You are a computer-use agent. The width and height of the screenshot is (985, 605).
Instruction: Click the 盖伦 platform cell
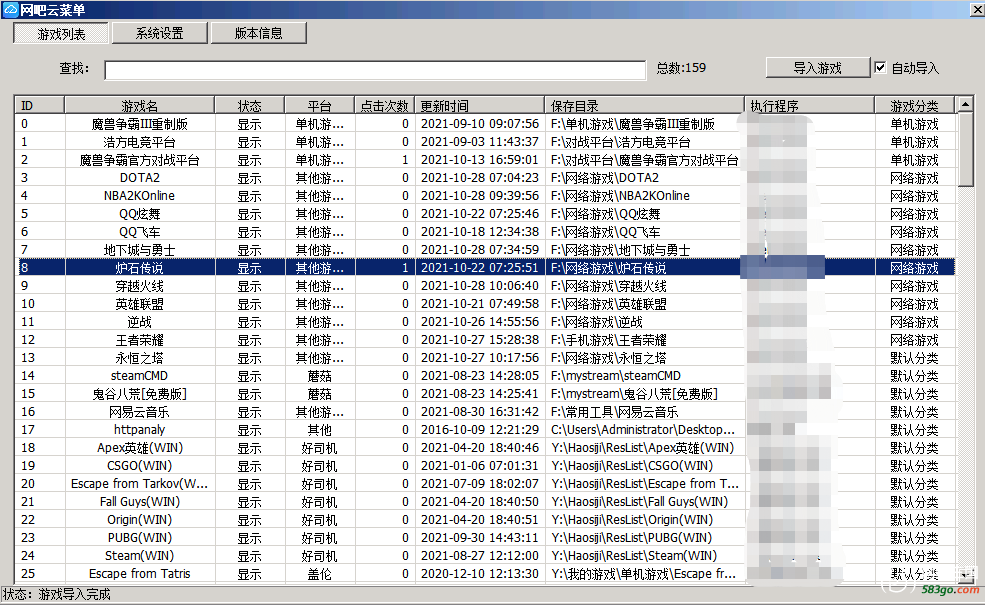[x=320, y=574]
